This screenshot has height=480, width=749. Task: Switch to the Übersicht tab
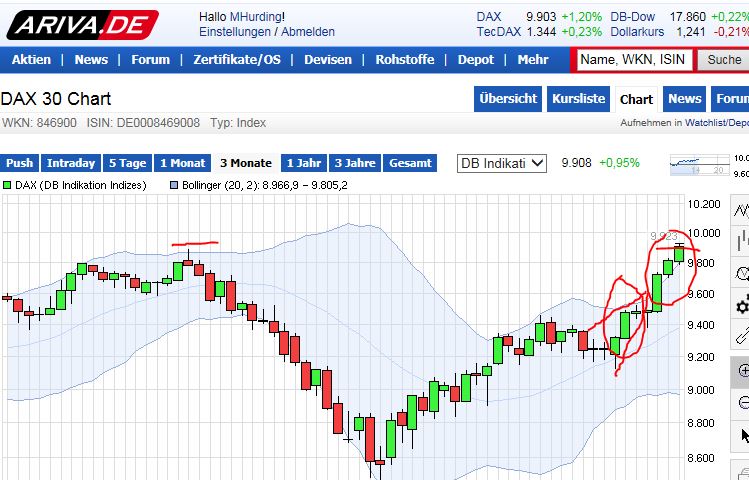pos(508,99)
